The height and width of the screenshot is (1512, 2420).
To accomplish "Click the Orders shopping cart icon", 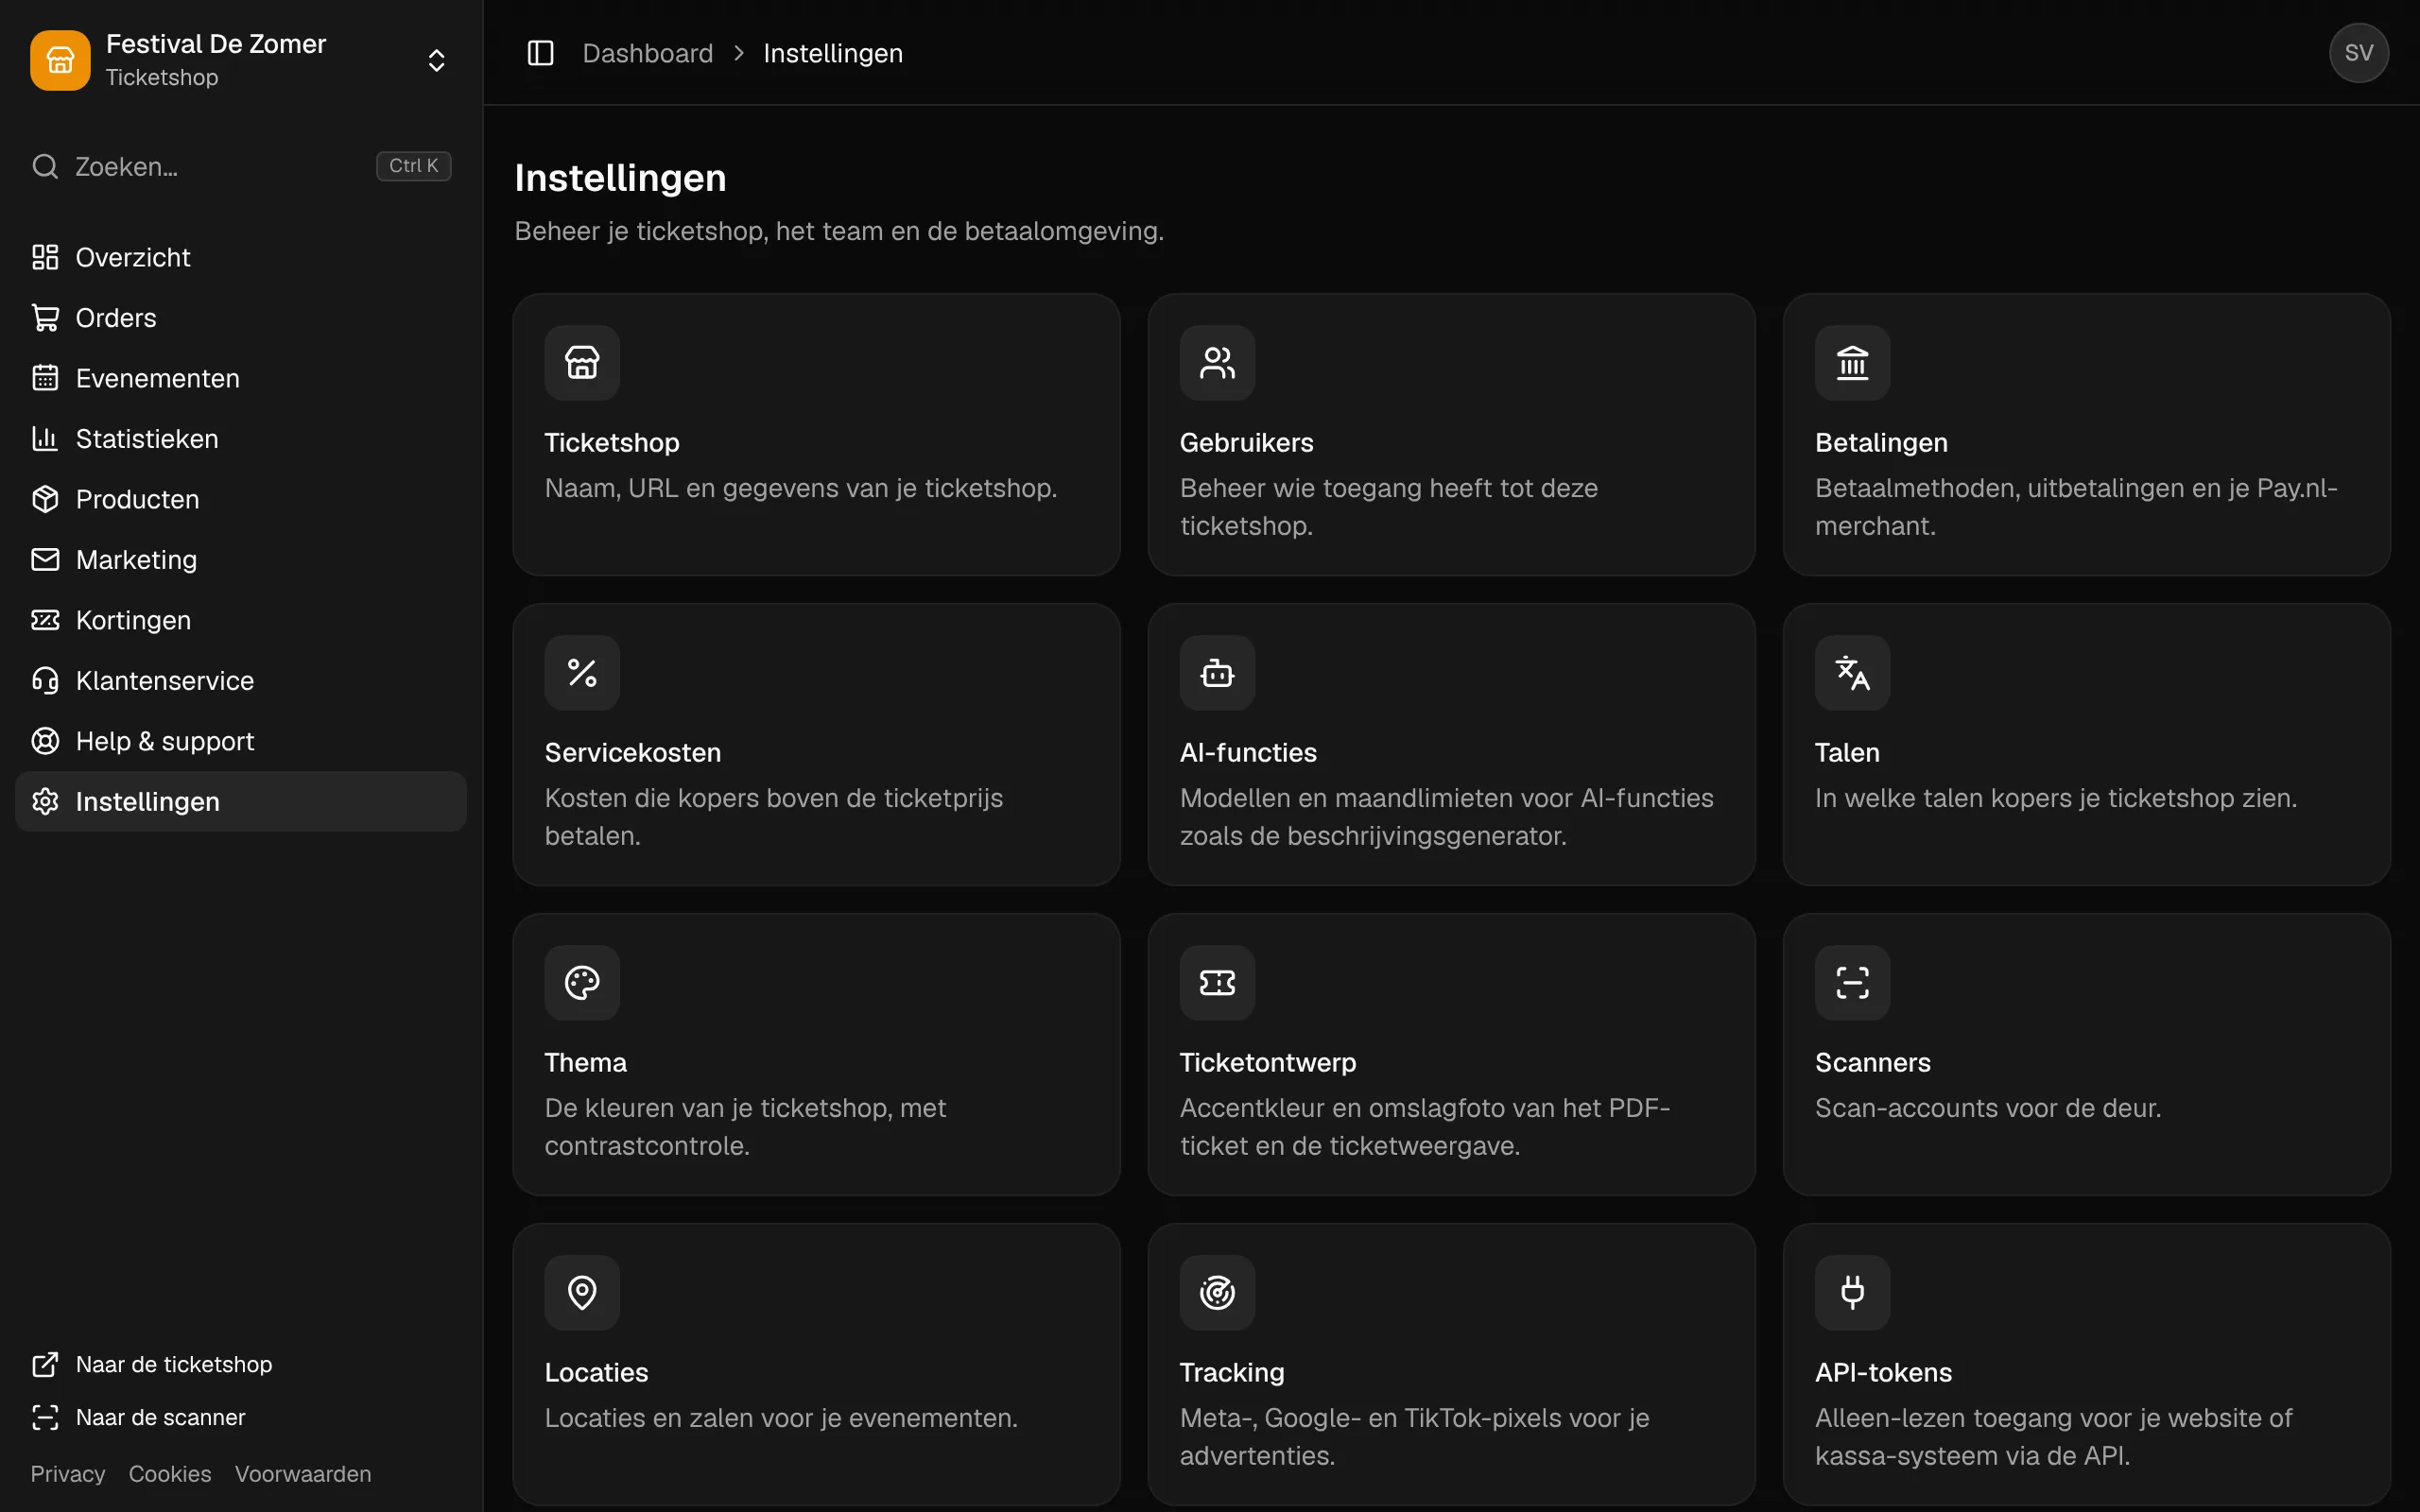I will pos(45,318).
